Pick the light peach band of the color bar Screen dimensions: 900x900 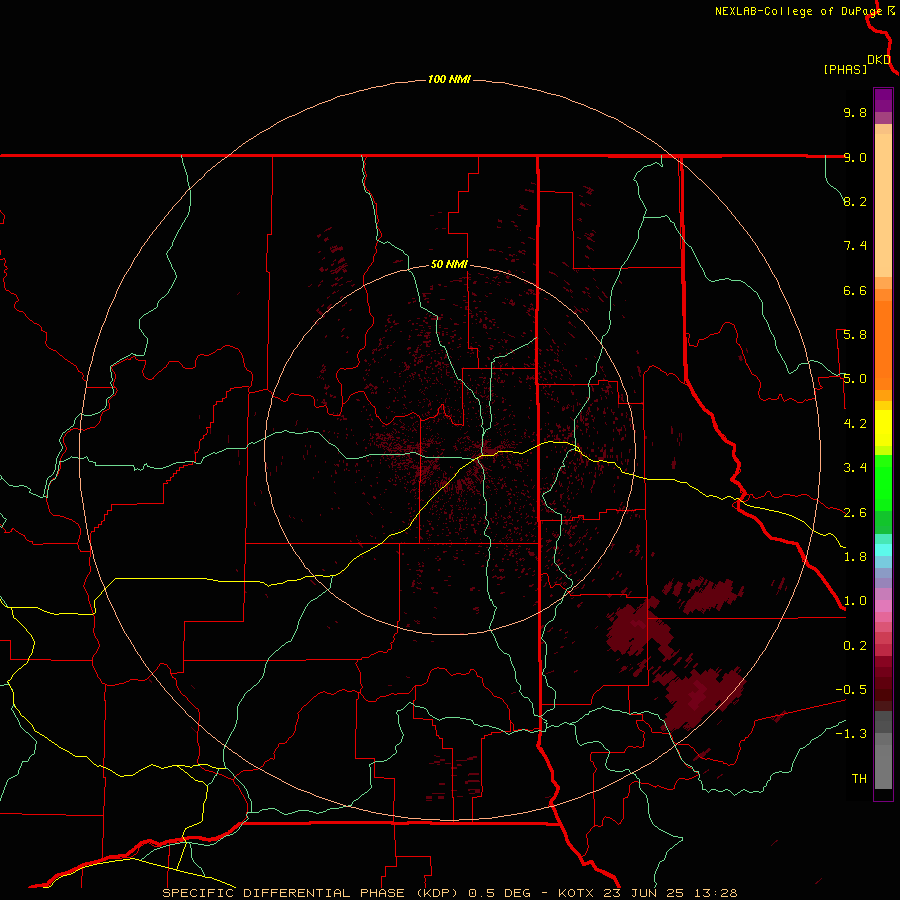[883, 205]
